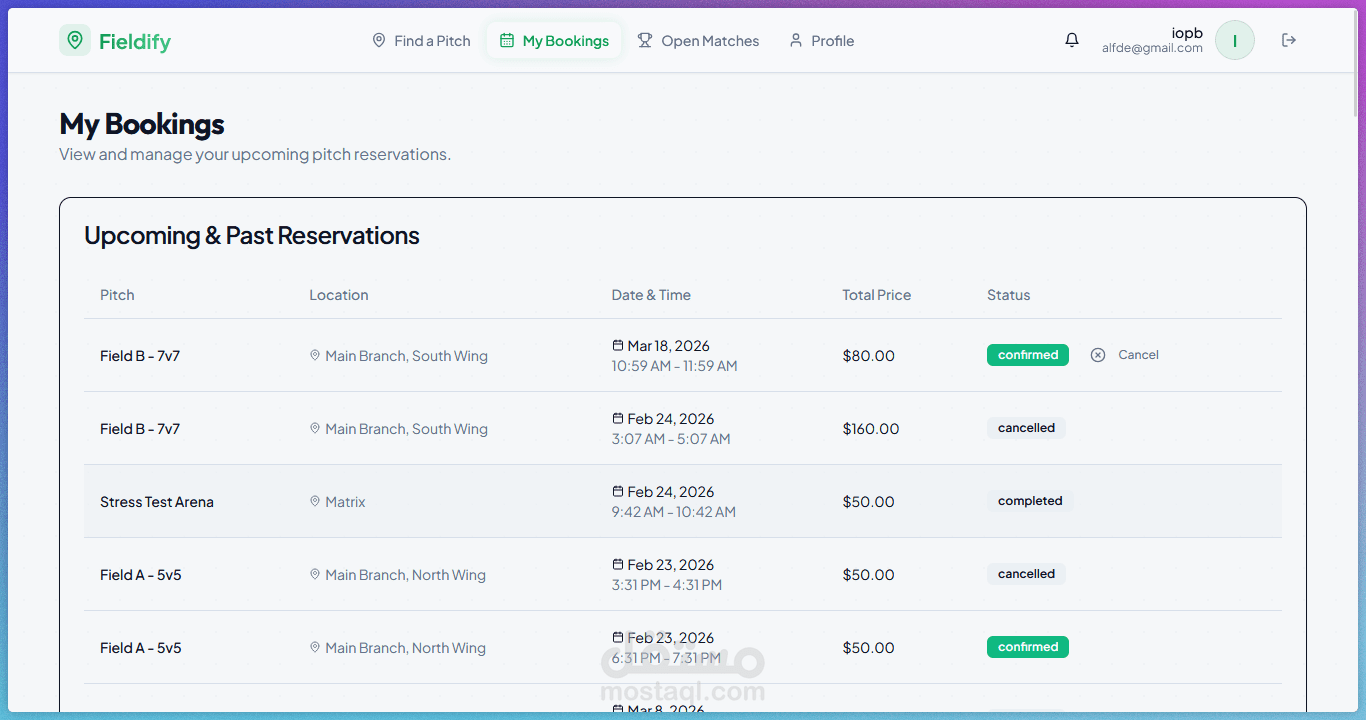This screenshot has width=1366, height=720.
Task: Click the Fieldify brand name link
Action: click(135, 42)
